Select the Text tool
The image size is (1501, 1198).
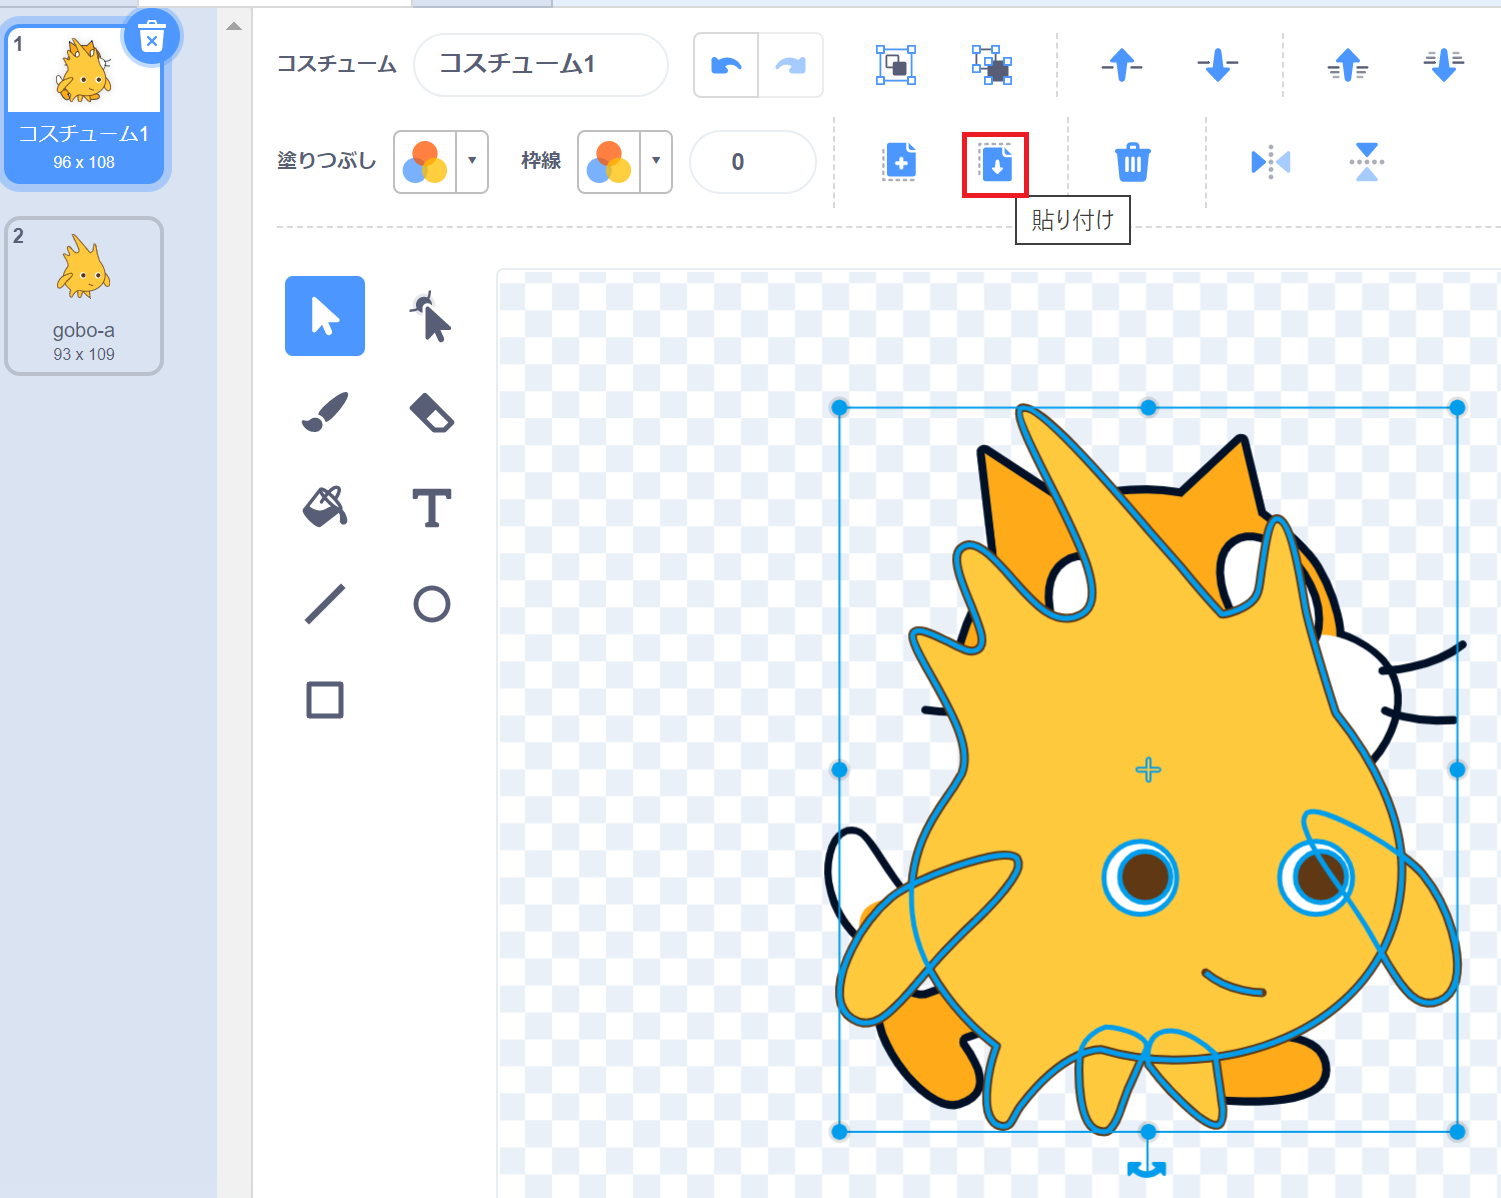(429, 507)
